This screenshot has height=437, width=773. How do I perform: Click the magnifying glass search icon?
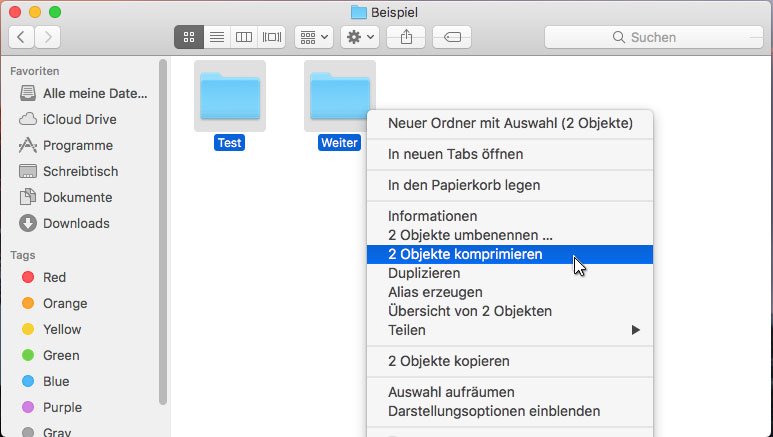coord(619,37)
